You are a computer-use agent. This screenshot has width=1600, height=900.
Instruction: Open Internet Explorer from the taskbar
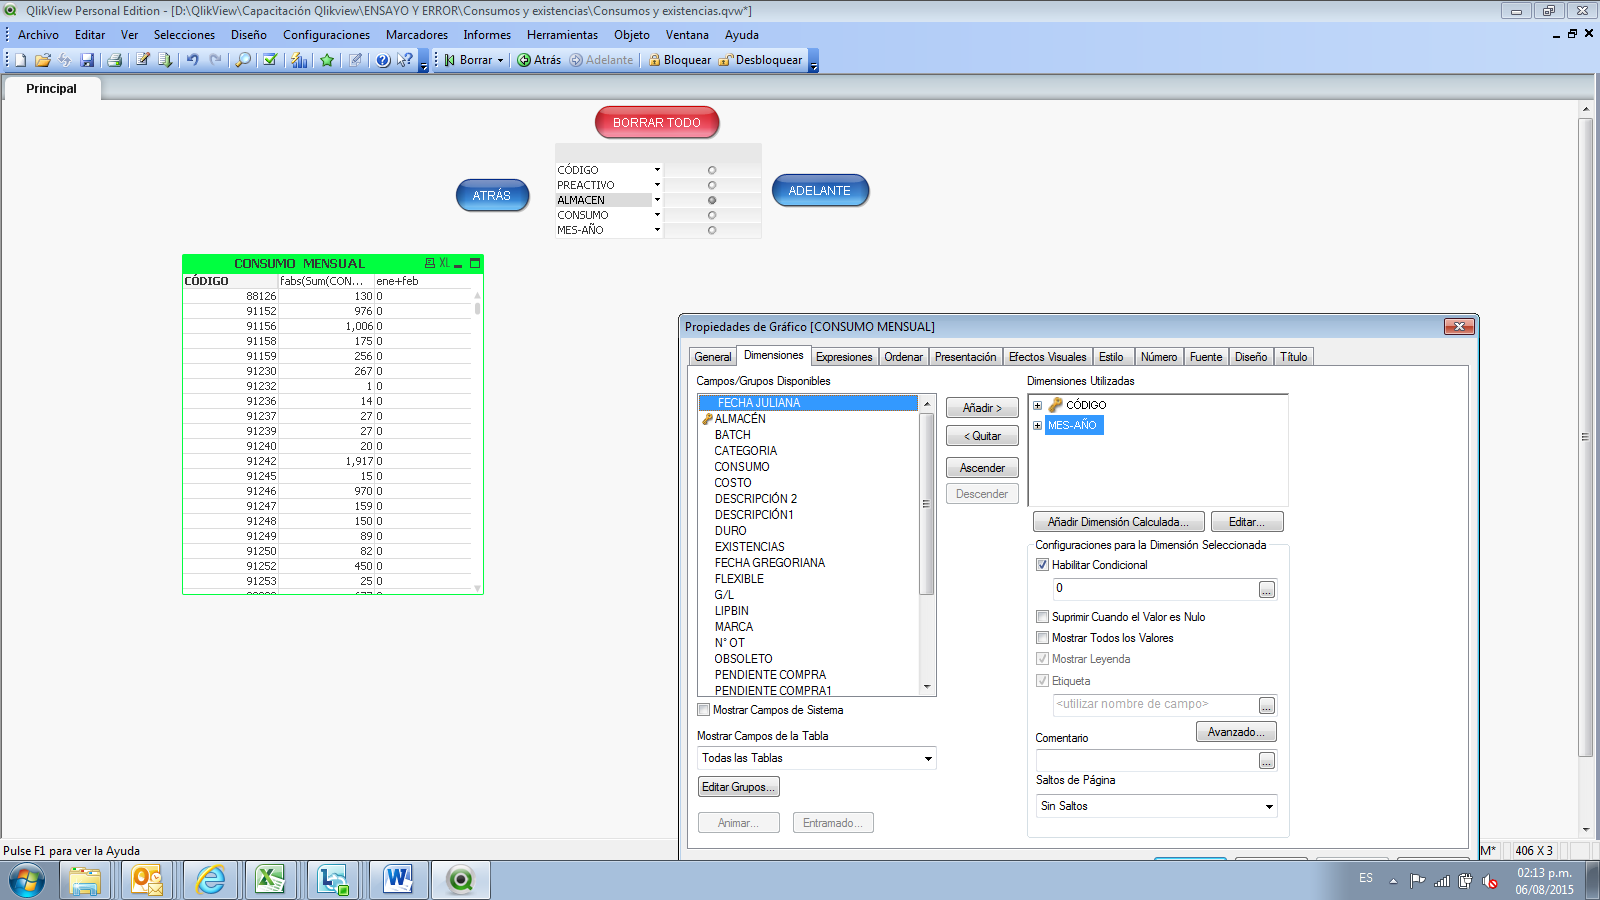(x=210, y=880)
